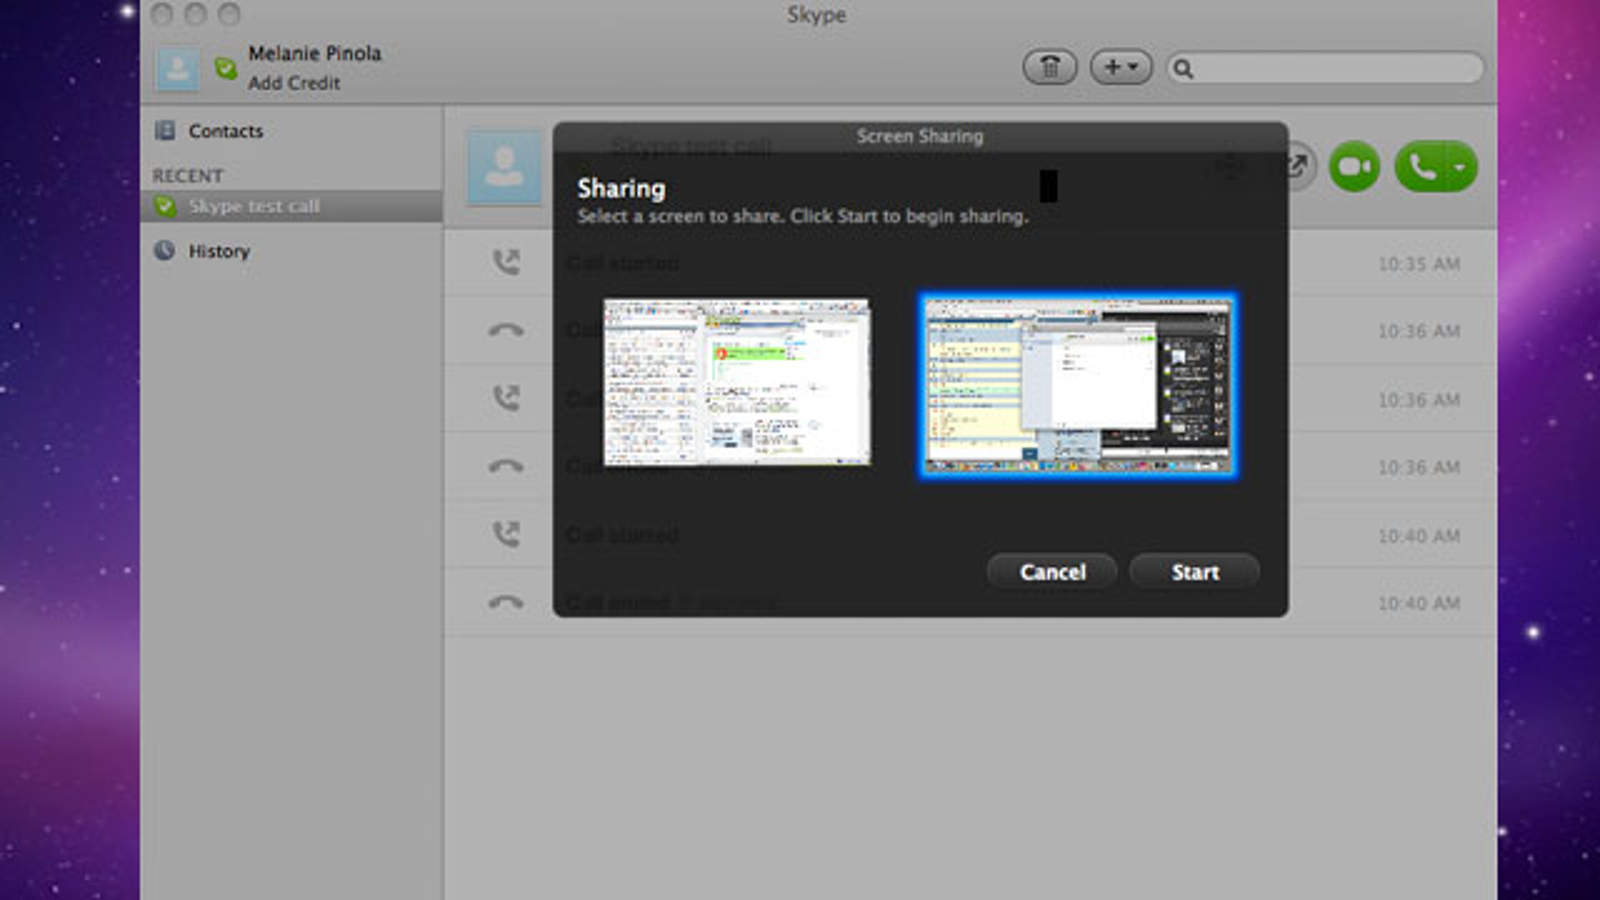Click the magnifier search icon
The height and width of the screenshot is (900, 1600).
click(x=1183, y=69)
